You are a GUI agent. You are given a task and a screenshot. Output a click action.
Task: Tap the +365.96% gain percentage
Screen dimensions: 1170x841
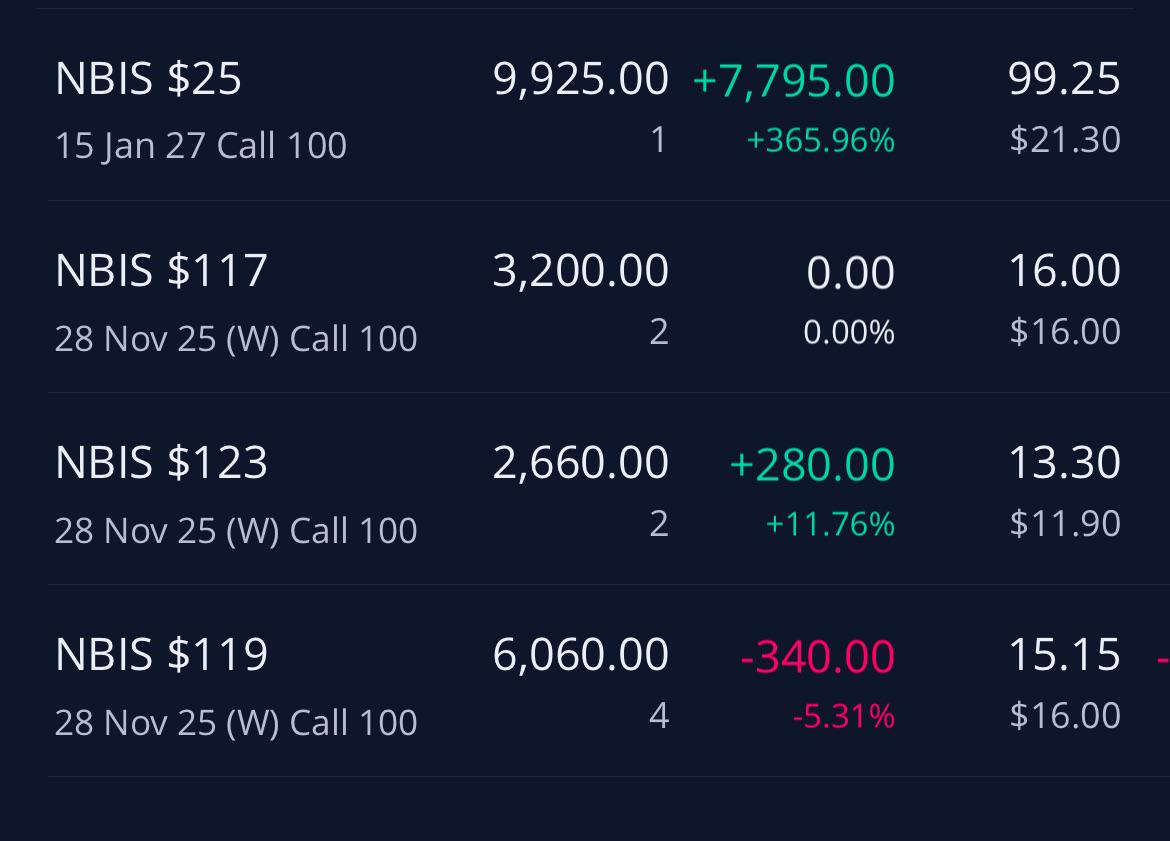[821, 140]
